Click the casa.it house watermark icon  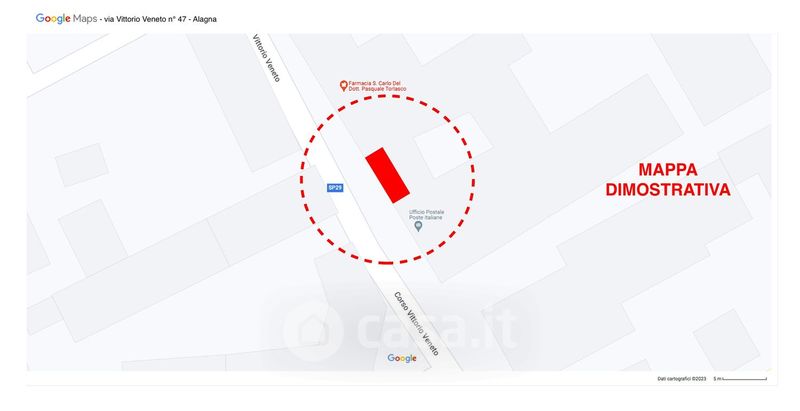(x=313, y=331)
